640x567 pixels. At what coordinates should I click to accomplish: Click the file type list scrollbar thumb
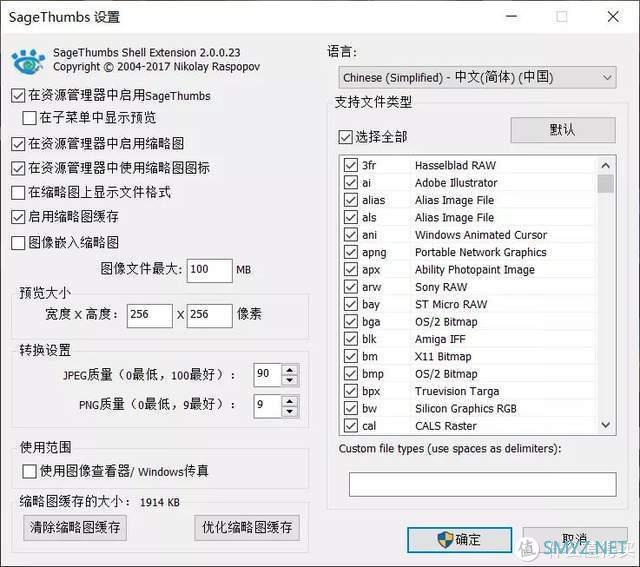click(x=606, y=184)
